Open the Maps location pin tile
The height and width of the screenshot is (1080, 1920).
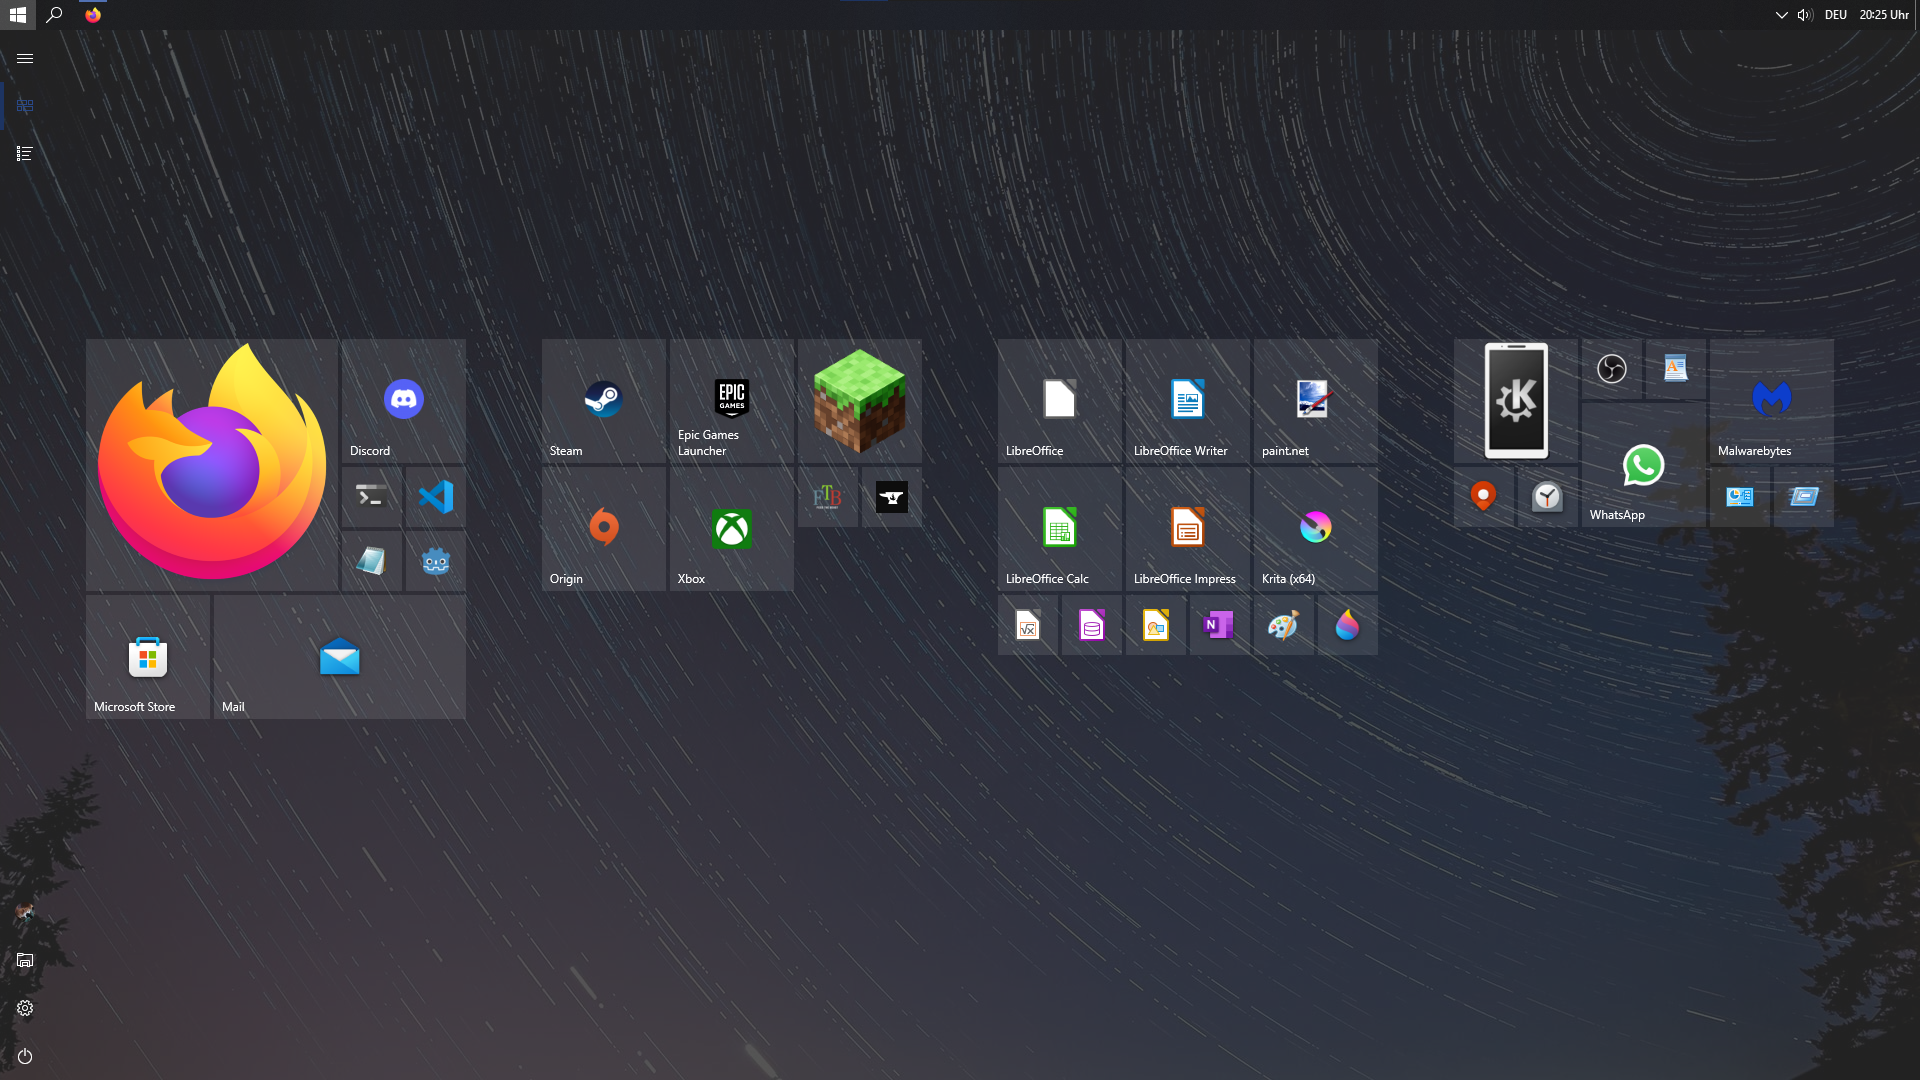pyautogui.click(x=1484, y=497)
